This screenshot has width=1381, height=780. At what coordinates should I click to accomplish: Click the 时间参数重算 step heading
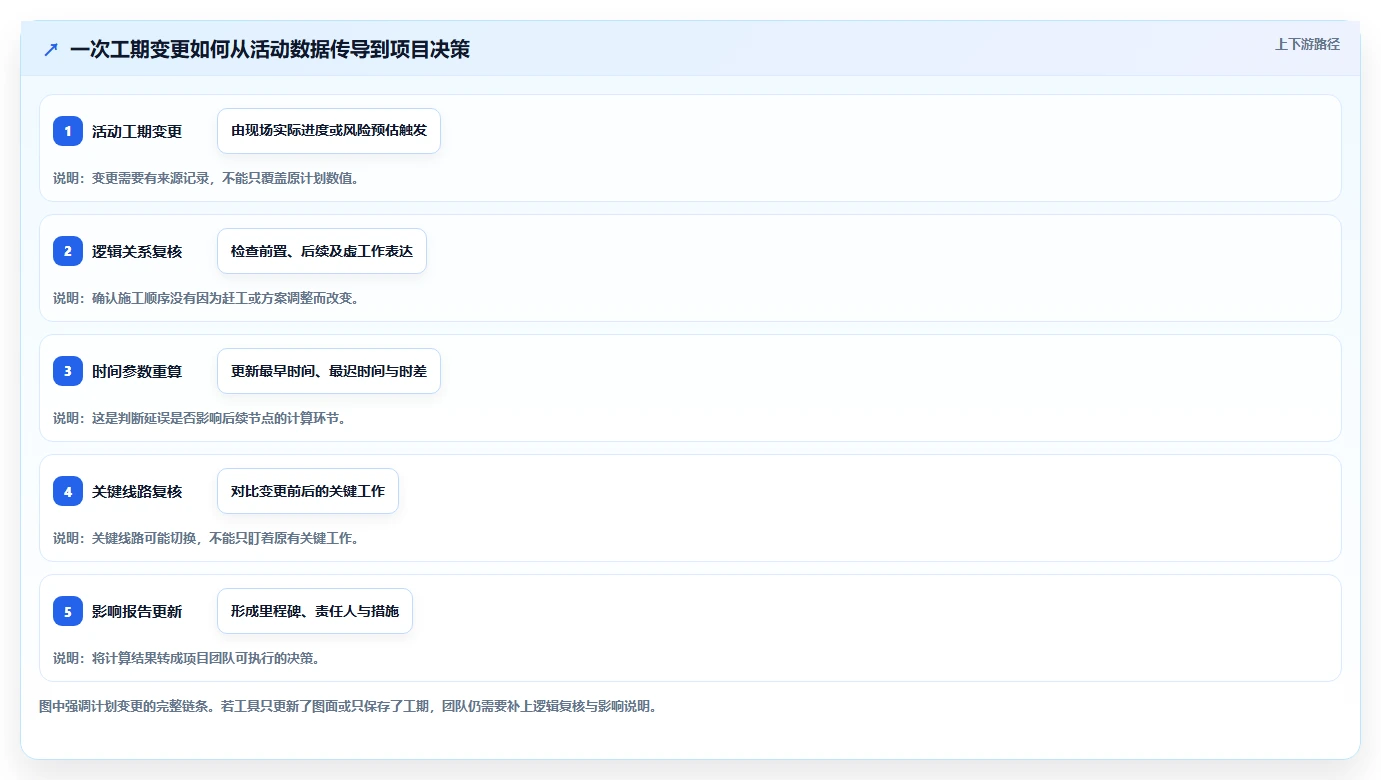137,371
